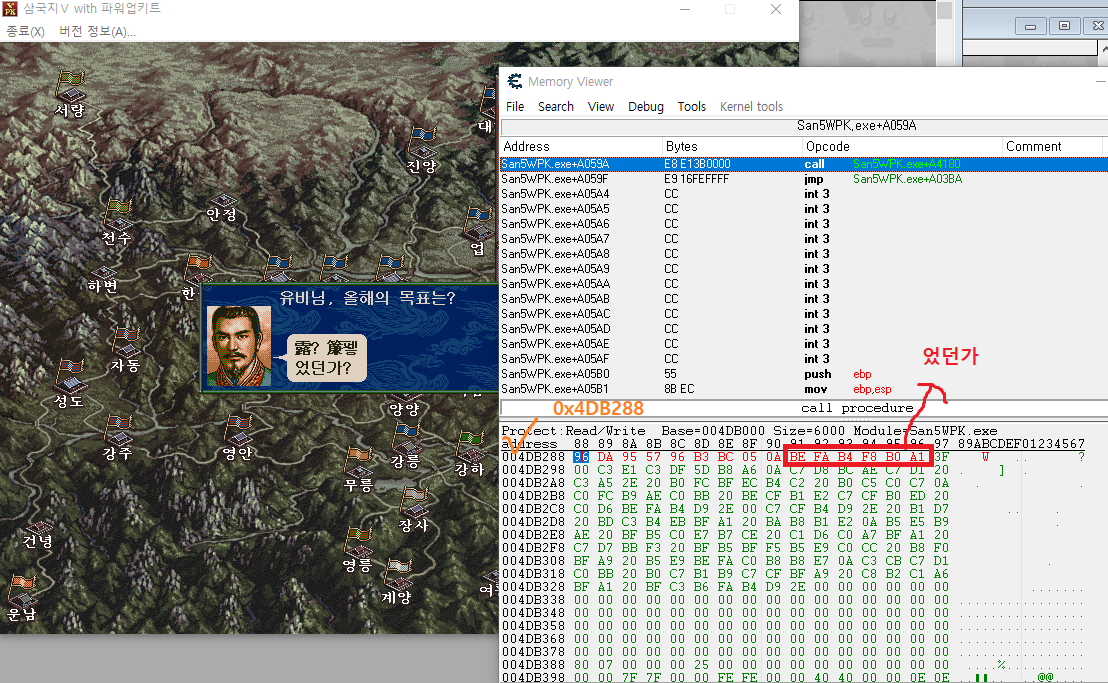Viewport: 1108px width, 683px height.
Task: Select disassembler row San5WPK.exe+A059A call
Action: (804, 164)
